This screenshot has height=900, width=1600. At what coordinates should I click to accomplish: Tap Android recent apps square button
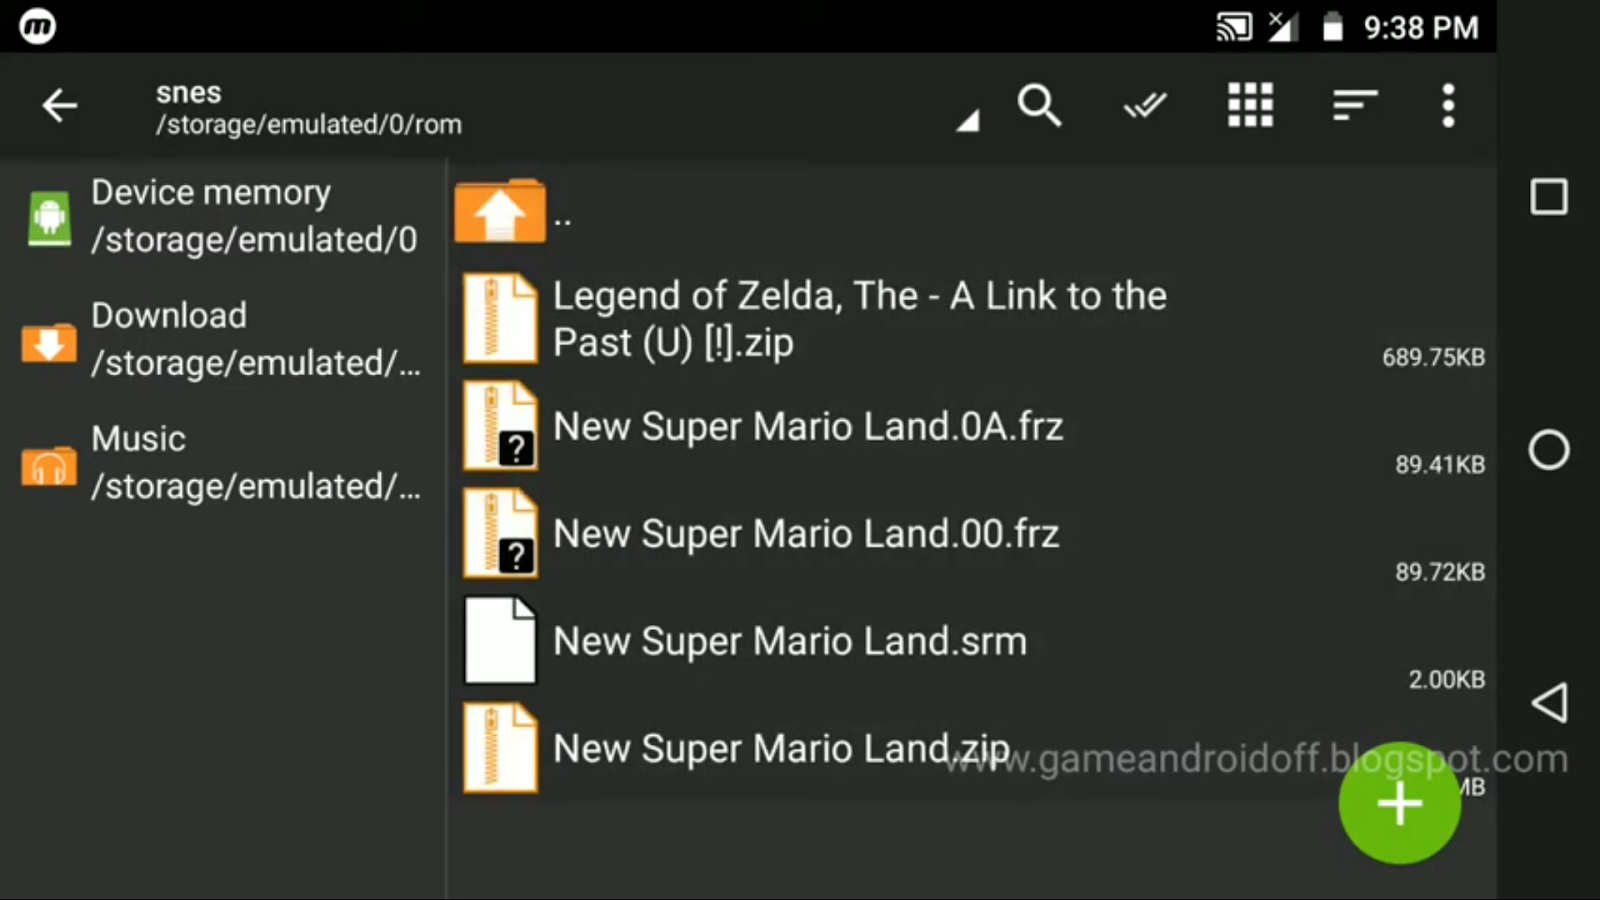coord(1549,197)
